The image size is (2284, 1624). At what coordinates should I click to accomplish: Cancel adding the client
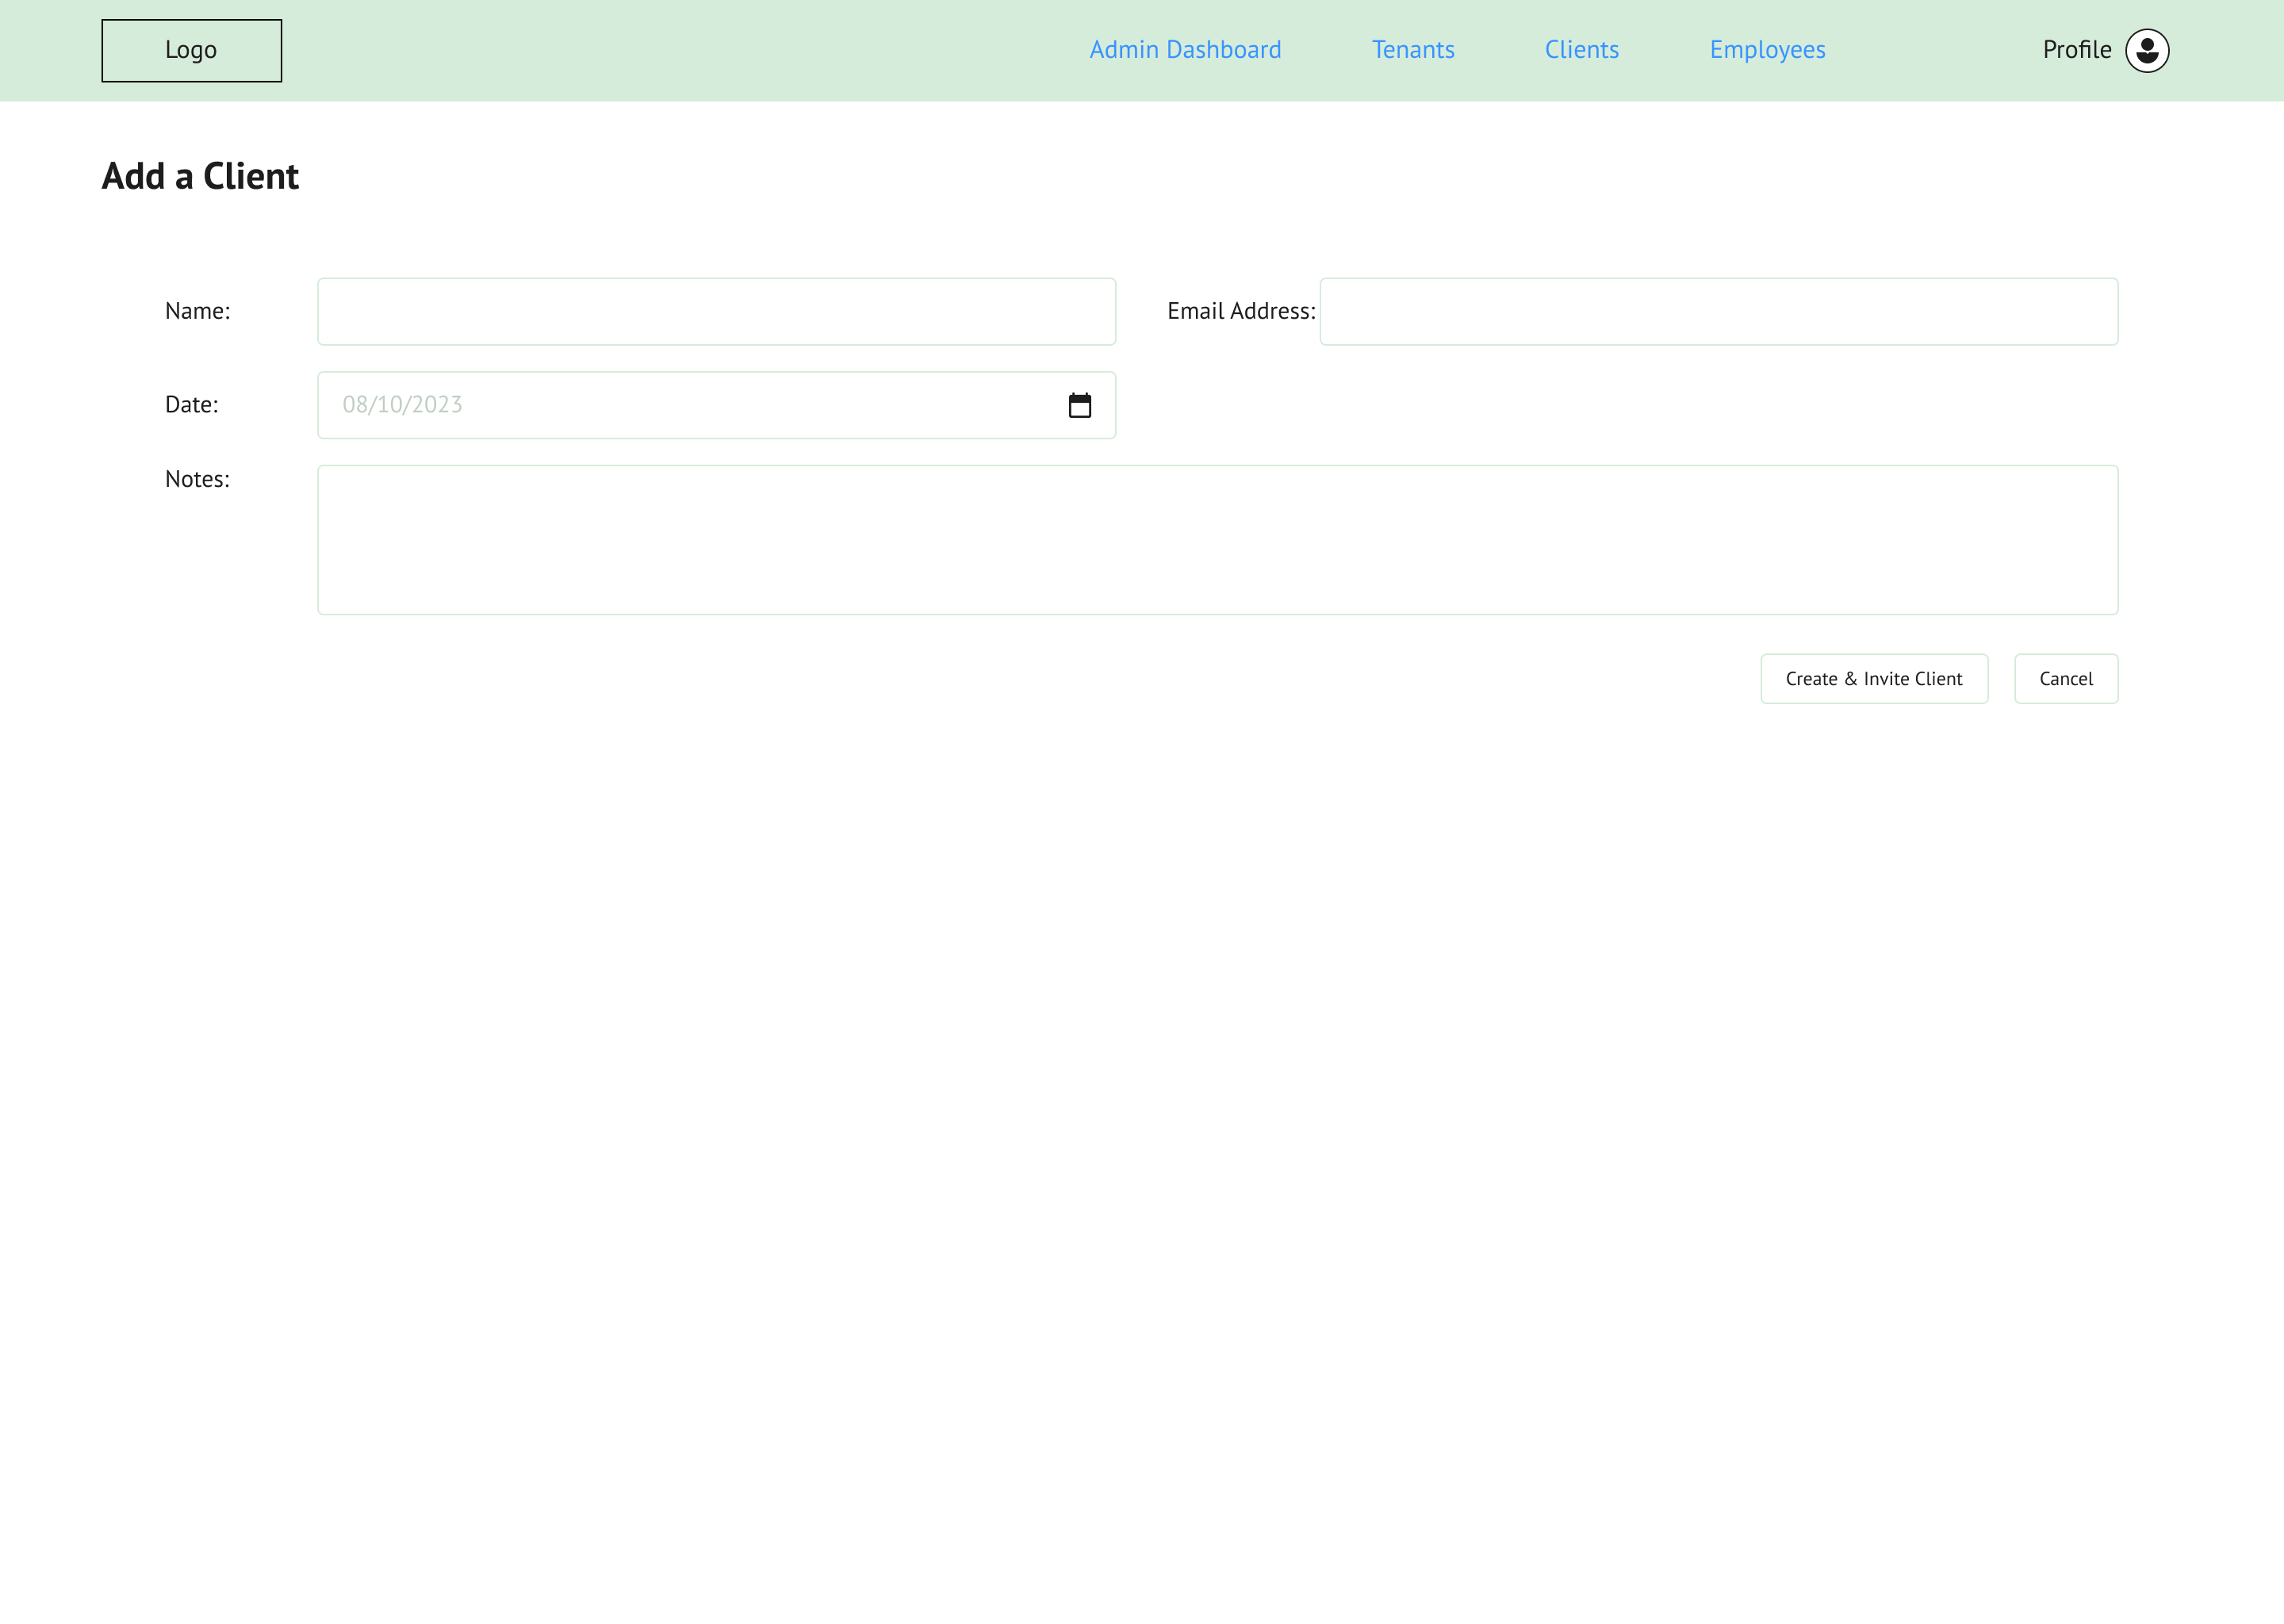point(2065,679)
